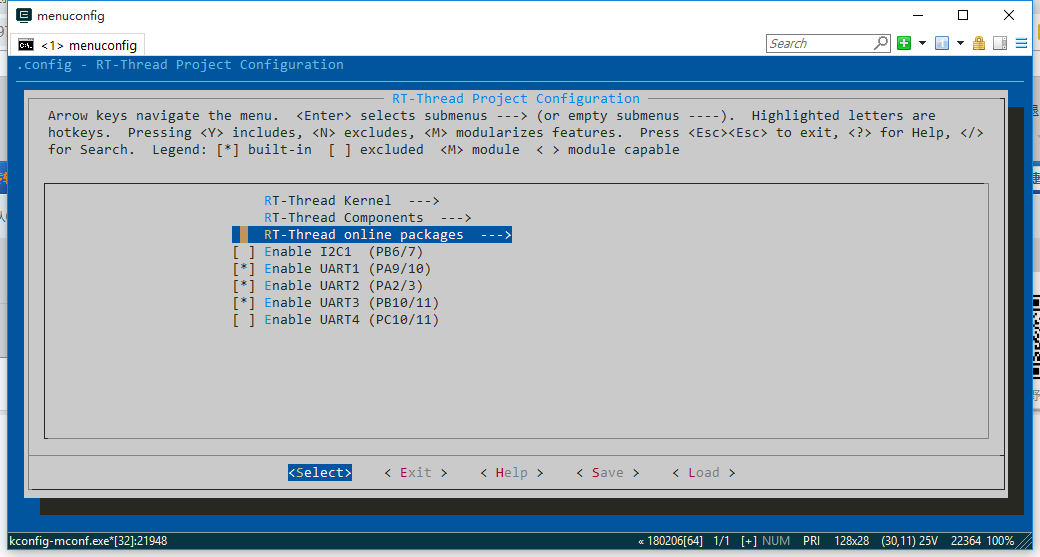Viewport: 1040px width, 557px height.
Task: Click the < Save > button
Action: (x=608, y=472)
